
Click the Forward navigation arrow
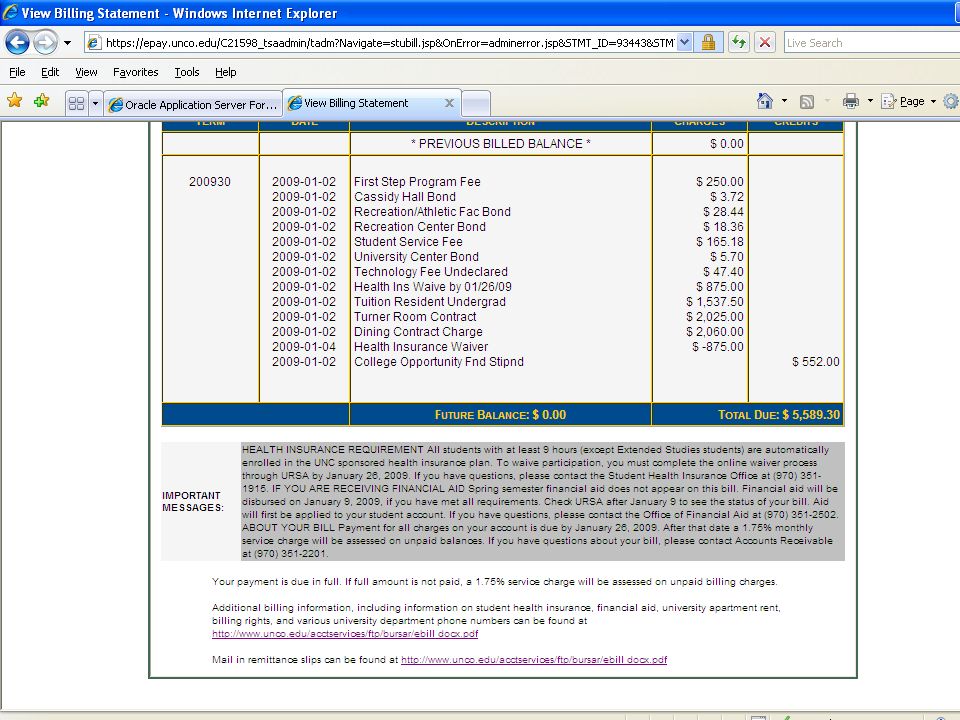coord(45,42)
